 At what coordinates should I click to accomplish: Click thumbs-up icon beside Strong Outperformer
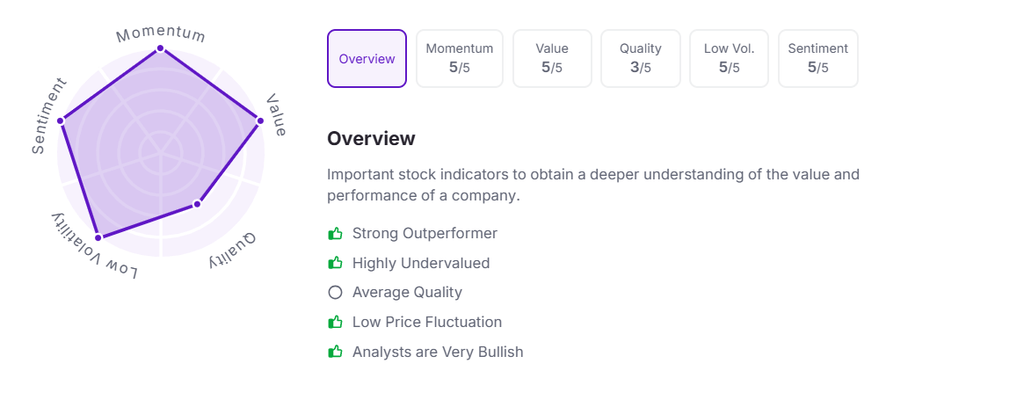click(x=335, y=233)
